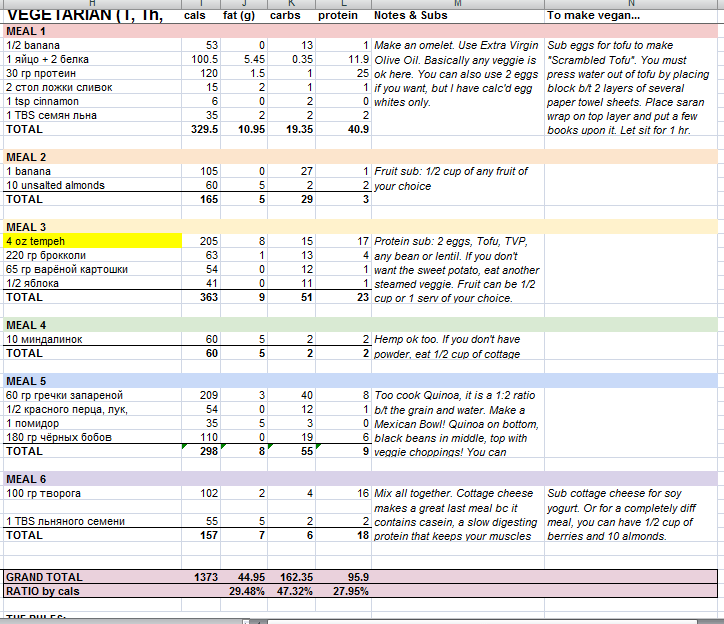The image size is (724, 624).
Task: Click the 'RATIO by cals' label cell
Action: [x=92, y=591]
